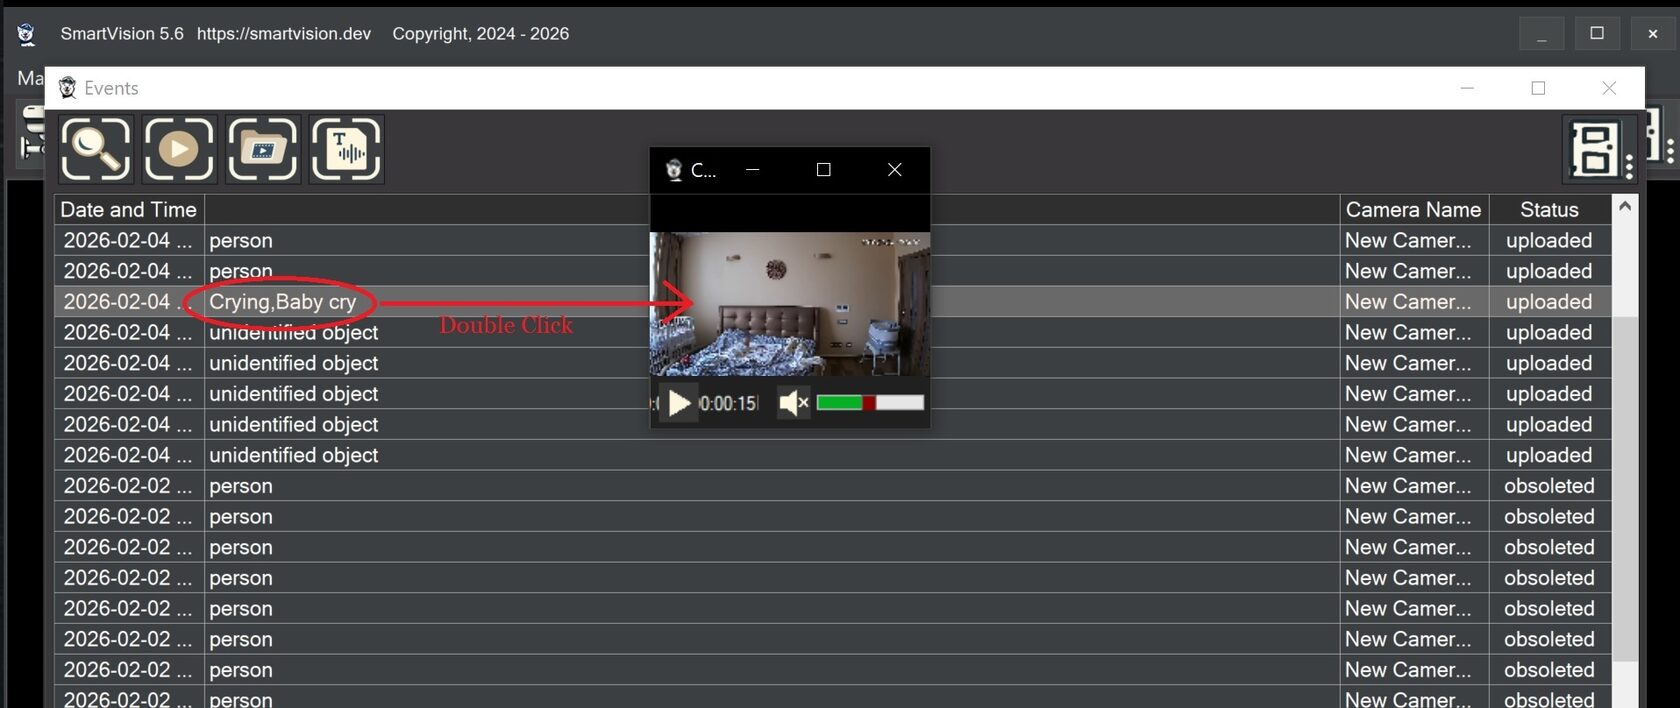
Task: Minimize the small player window
Action: (x=752, y=170)
